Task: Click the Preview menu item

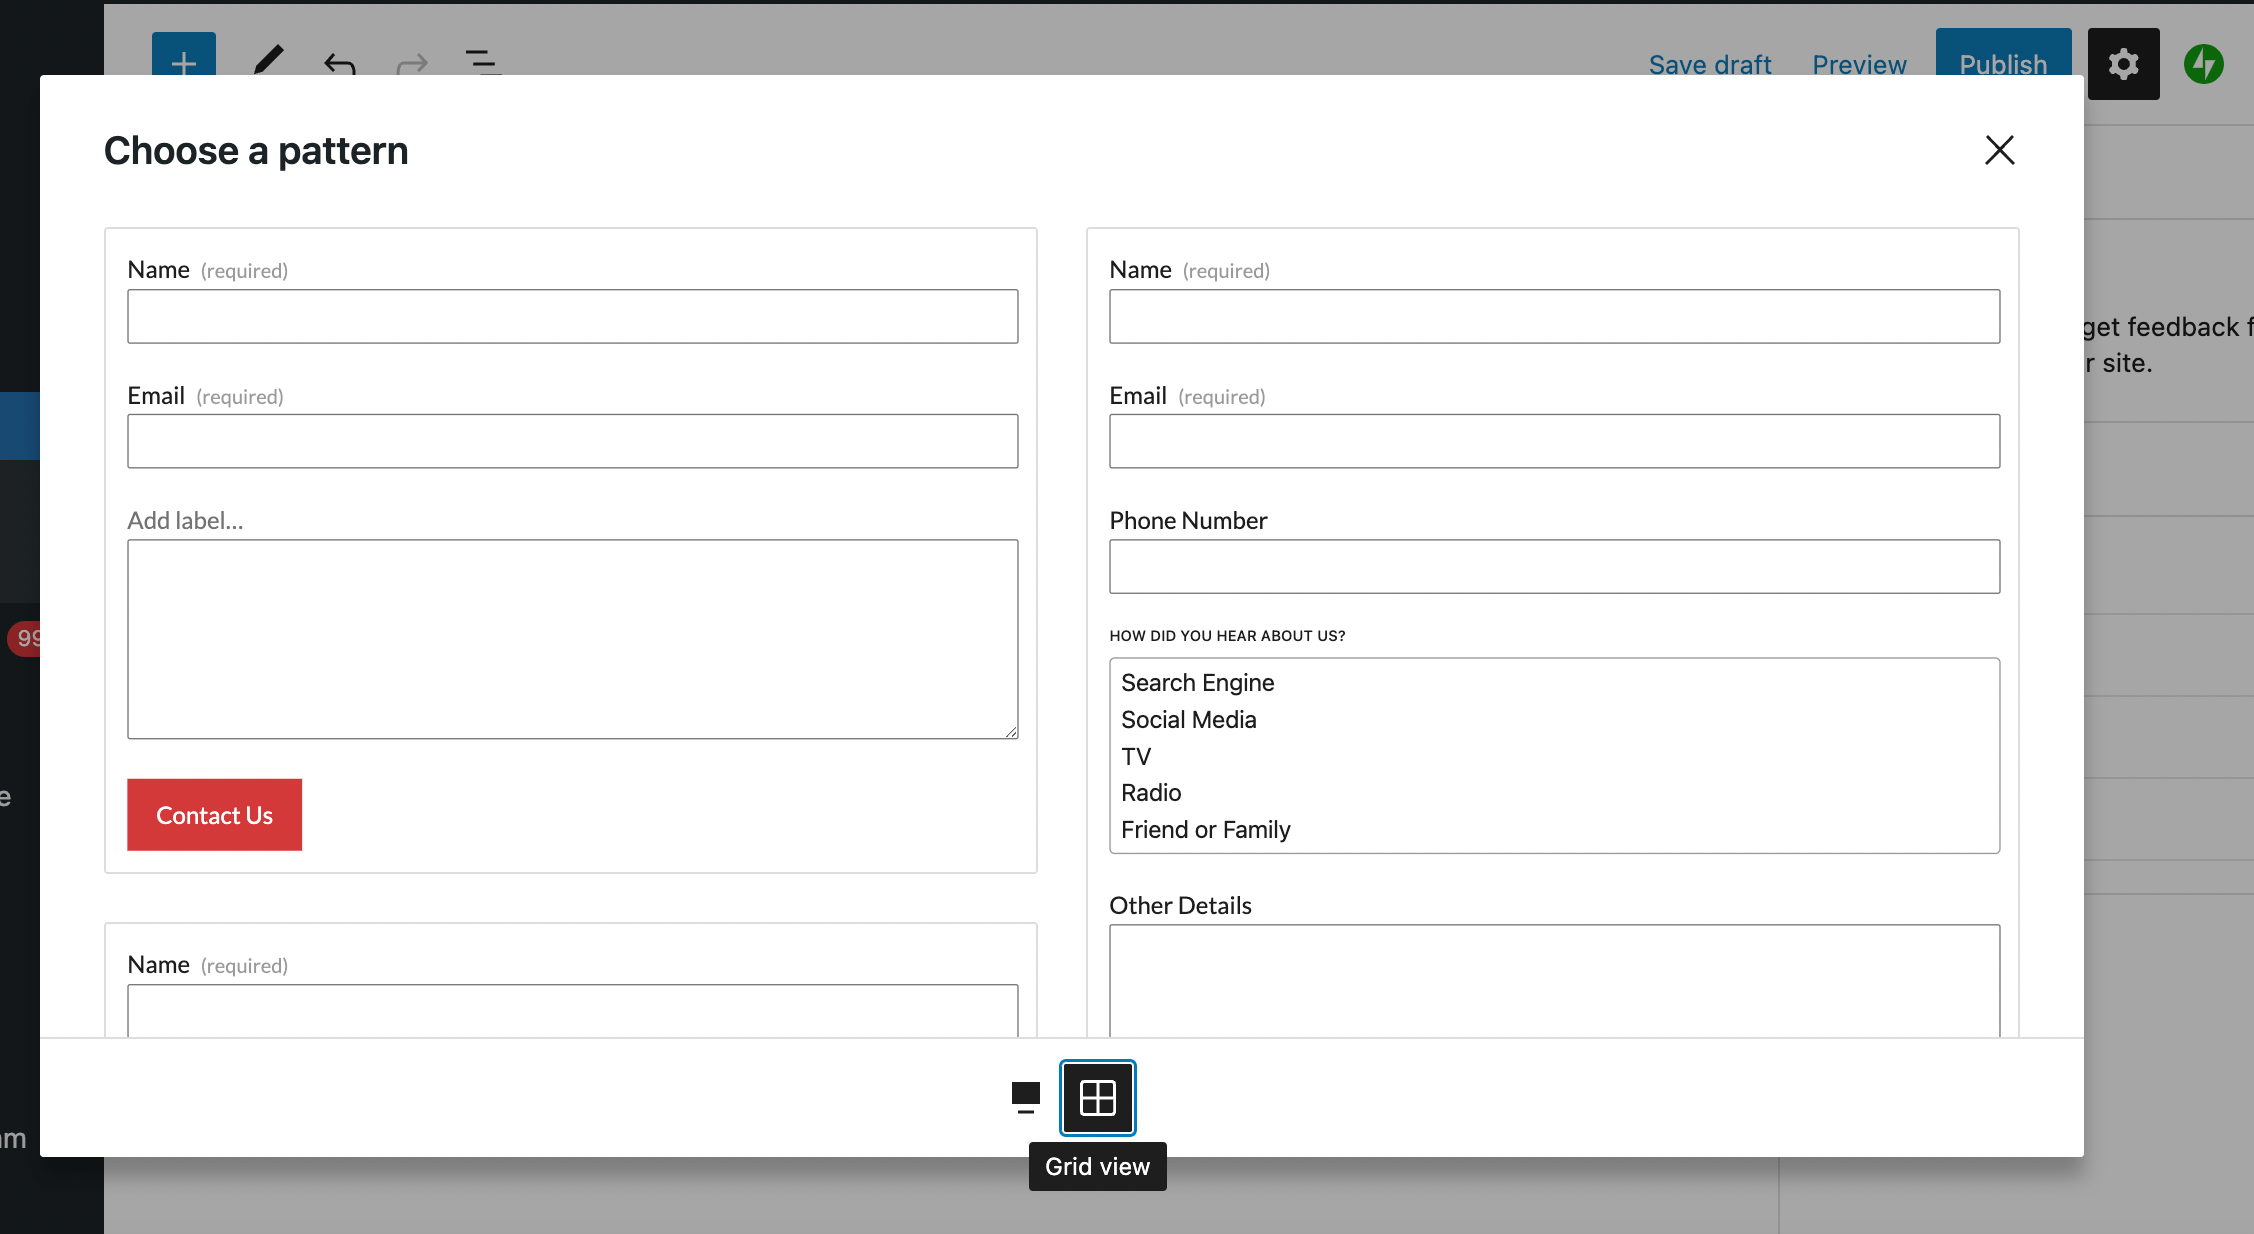Action: pos(1859,62)
